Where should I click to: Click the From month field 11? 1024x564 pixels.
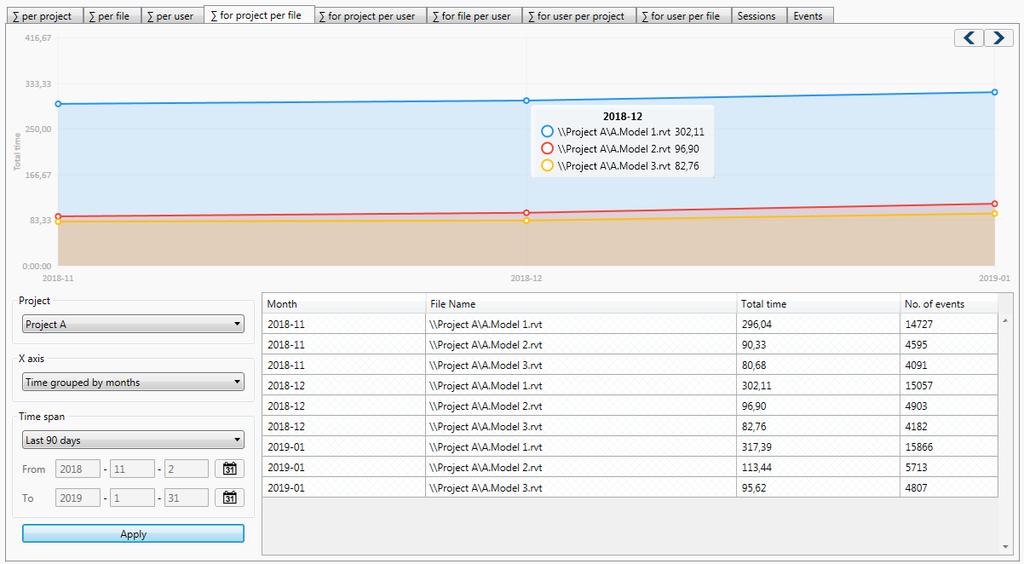[x=132, y=469]
